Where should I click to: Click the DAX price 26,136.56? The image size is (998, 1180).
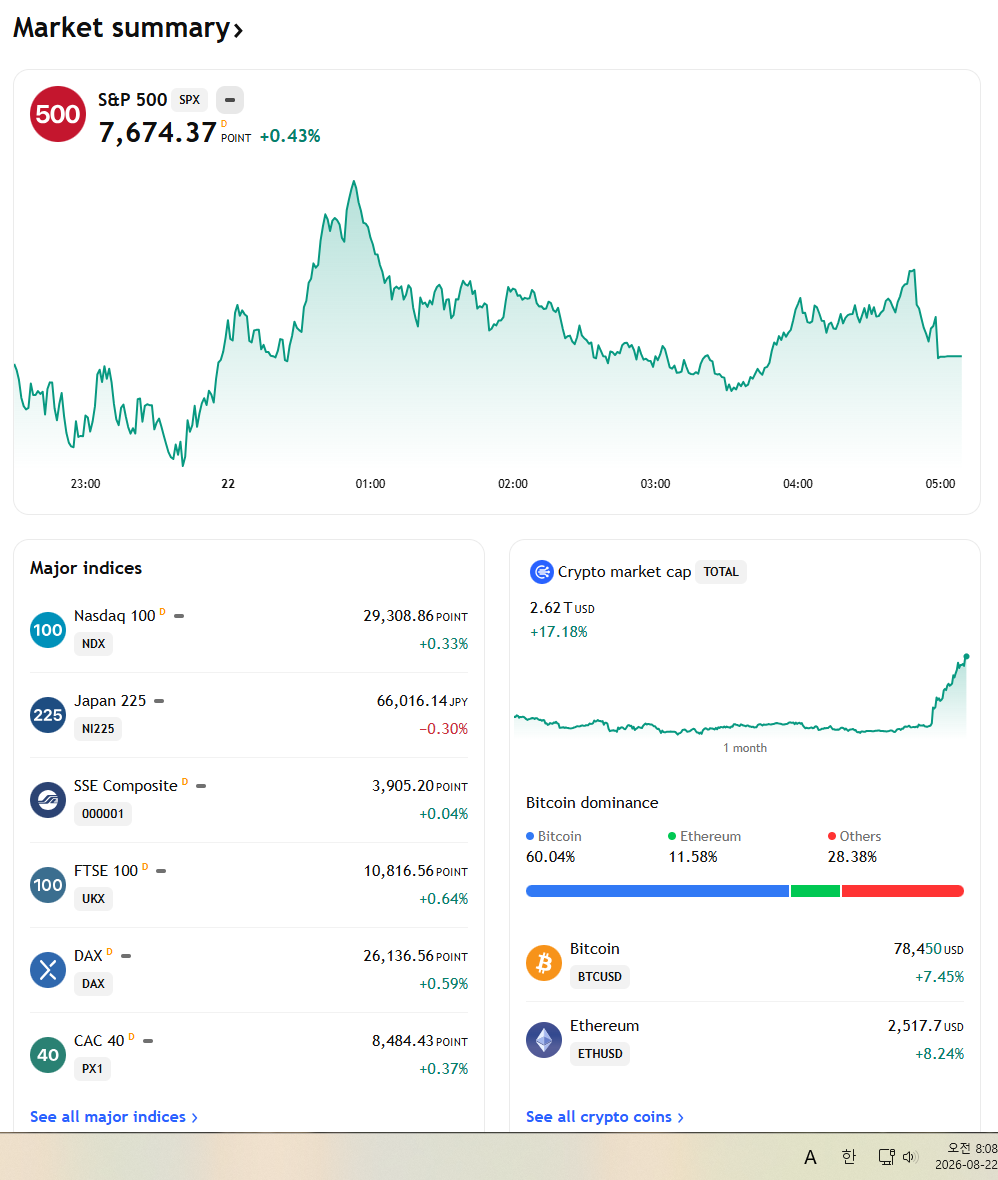pos(398,956)
